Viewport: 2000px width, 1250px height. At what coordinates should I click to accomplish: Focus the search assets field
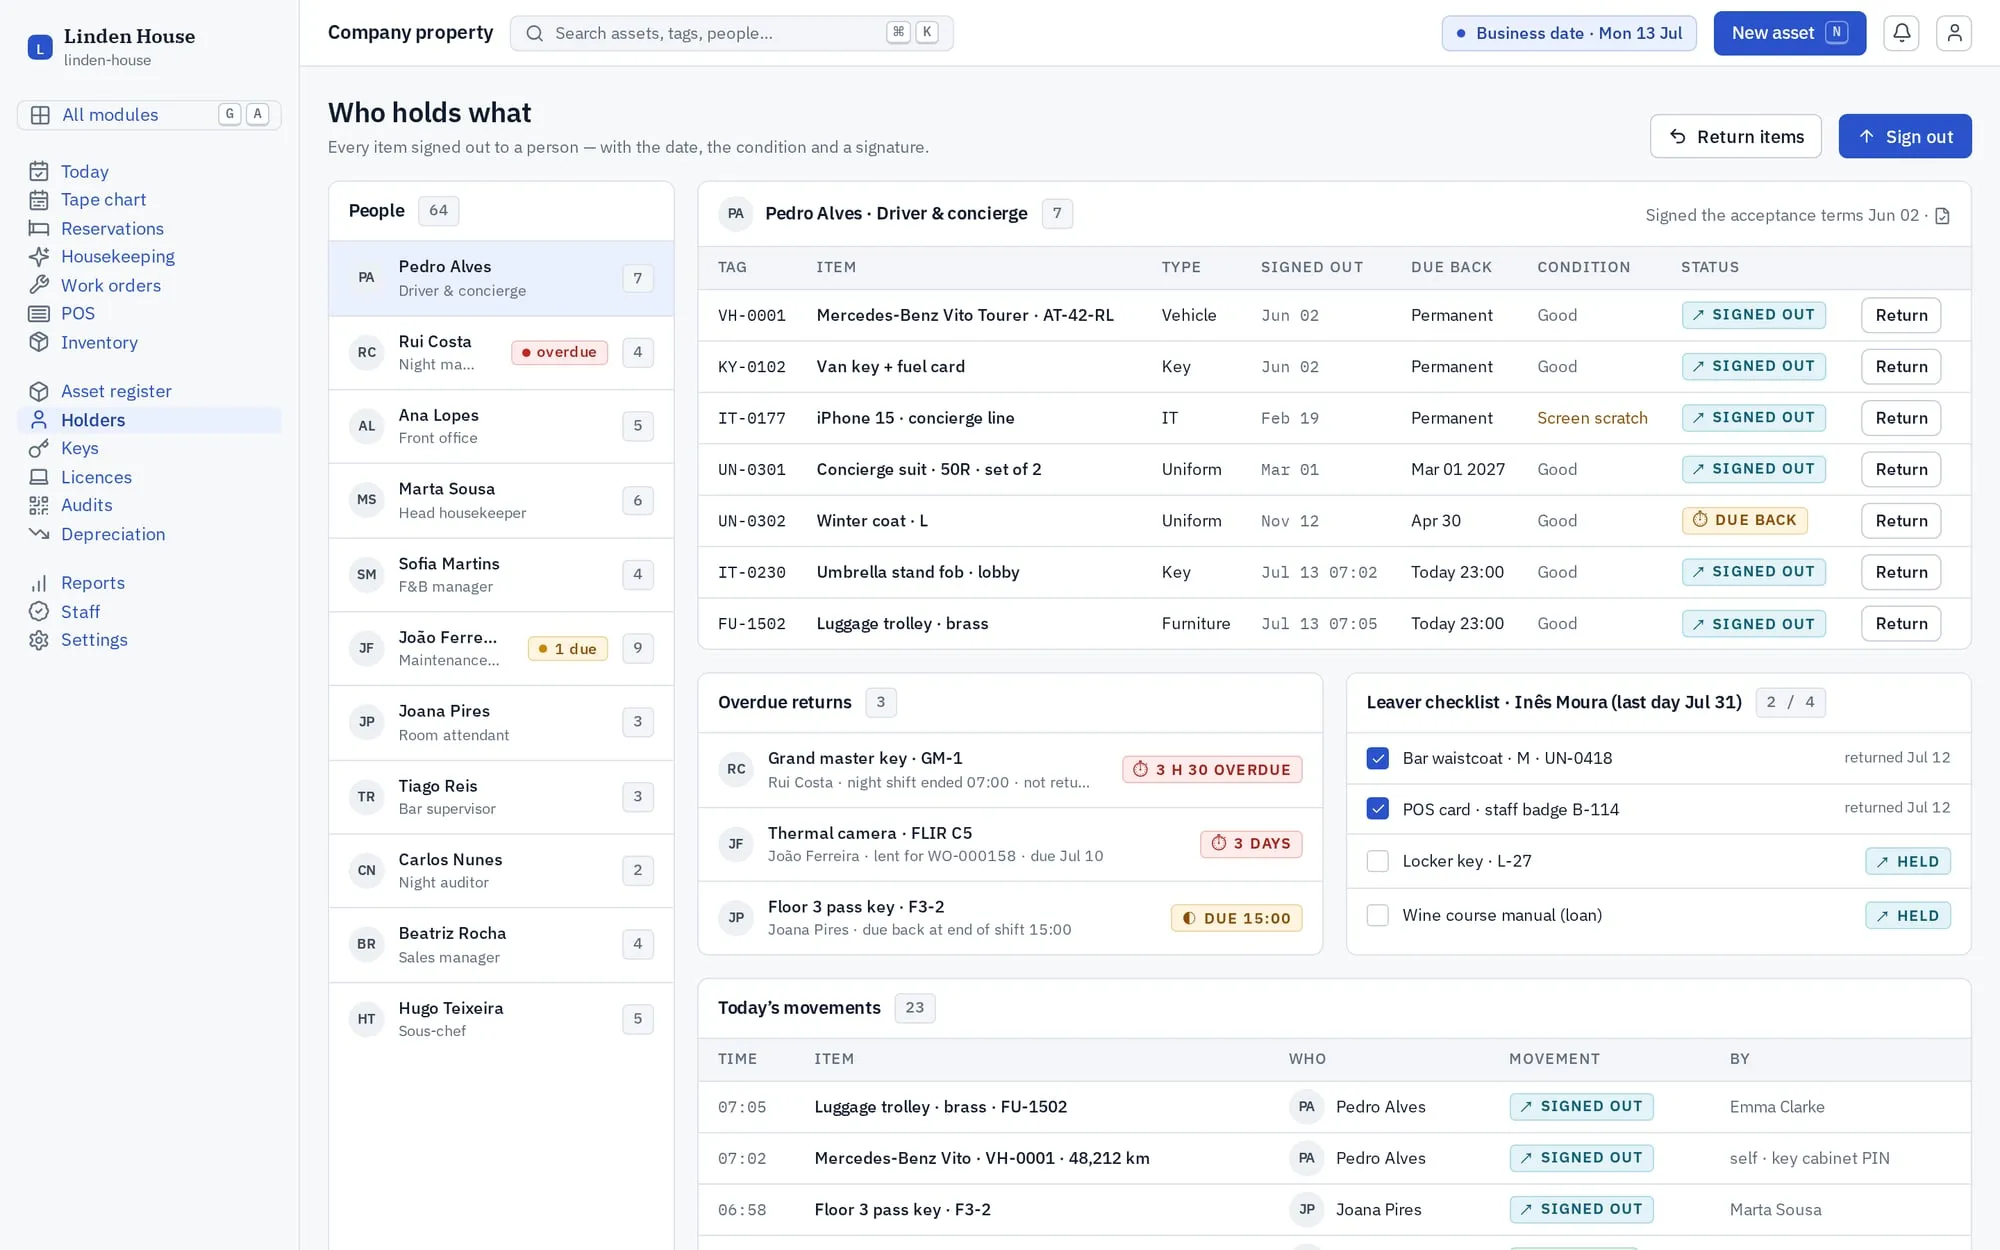click(x=731, y=33)
